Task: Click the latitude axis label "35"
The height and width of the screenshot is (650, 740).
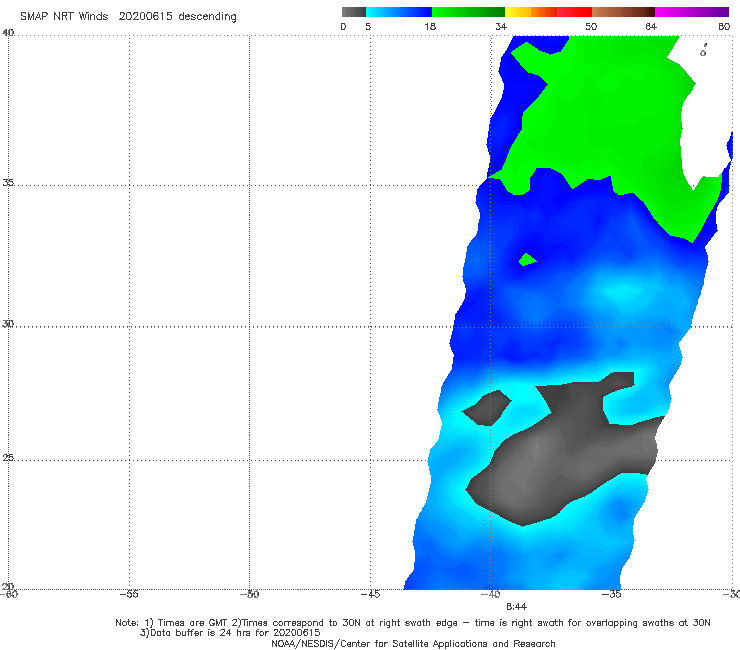Action: coord(8,182)
